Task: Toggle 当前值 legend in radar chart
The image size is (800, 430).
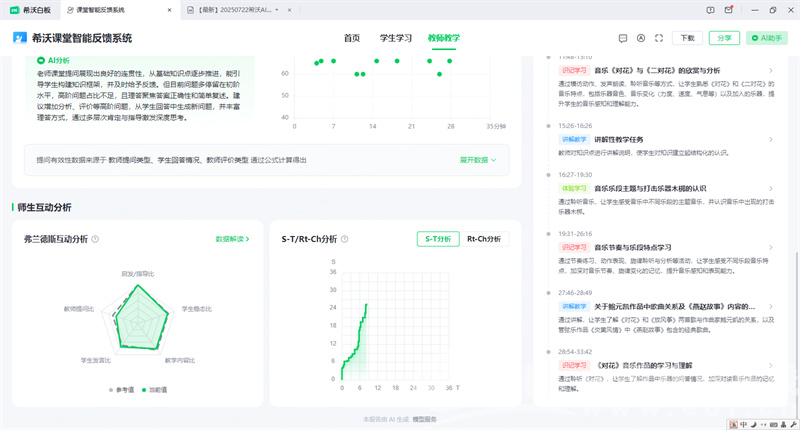Action: click(154, 390)
